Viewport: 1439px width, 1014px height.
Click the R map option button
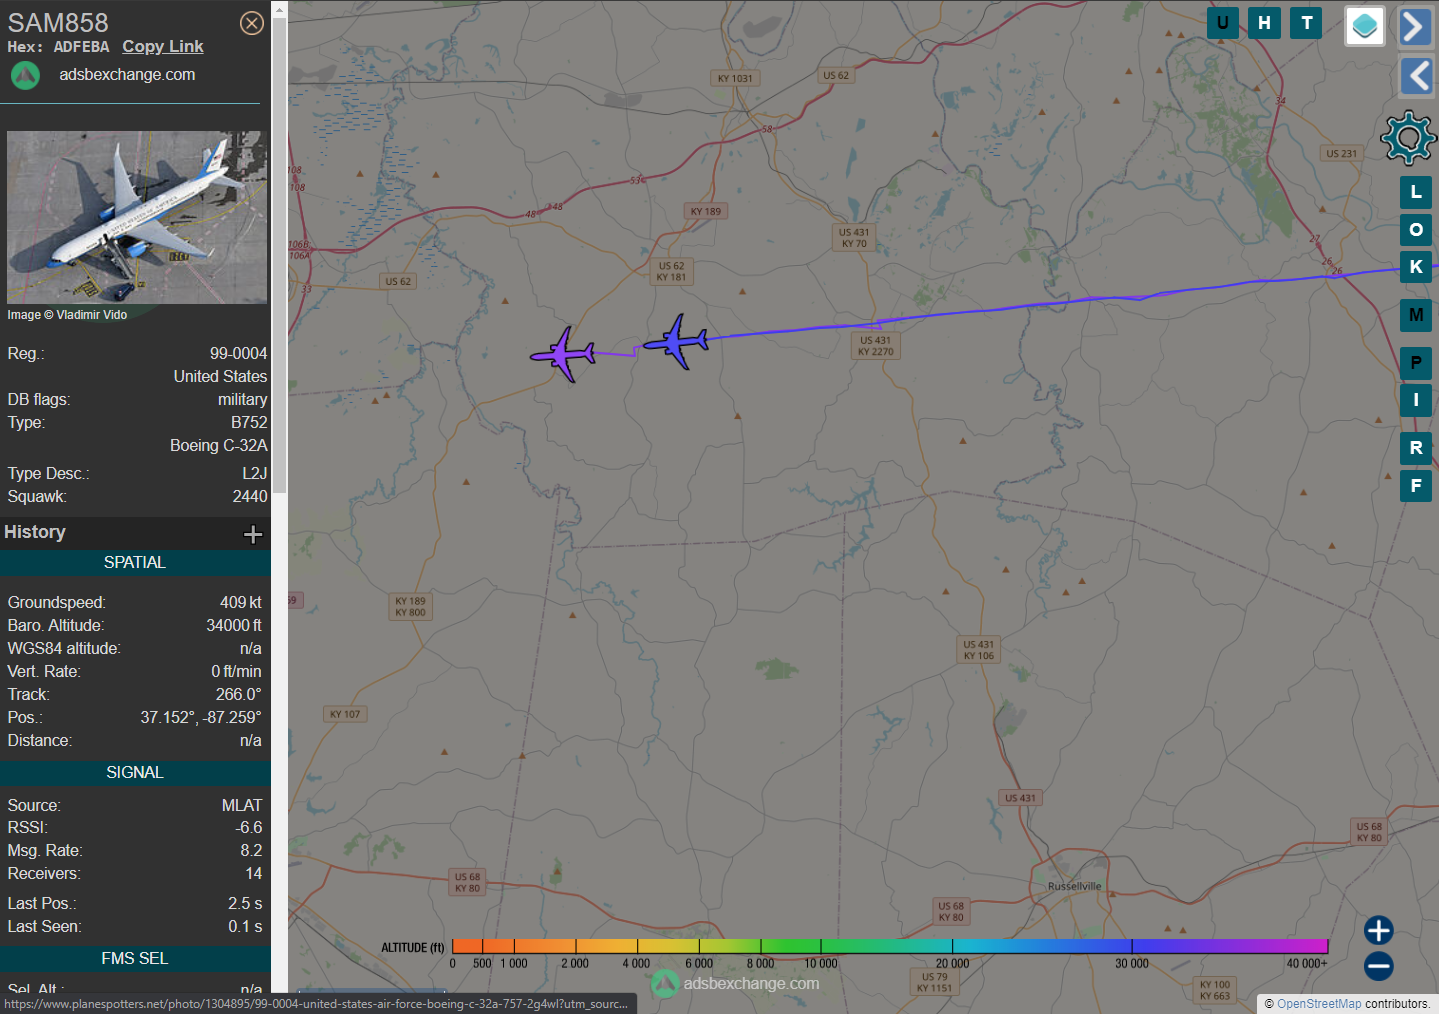point(1416,448)
